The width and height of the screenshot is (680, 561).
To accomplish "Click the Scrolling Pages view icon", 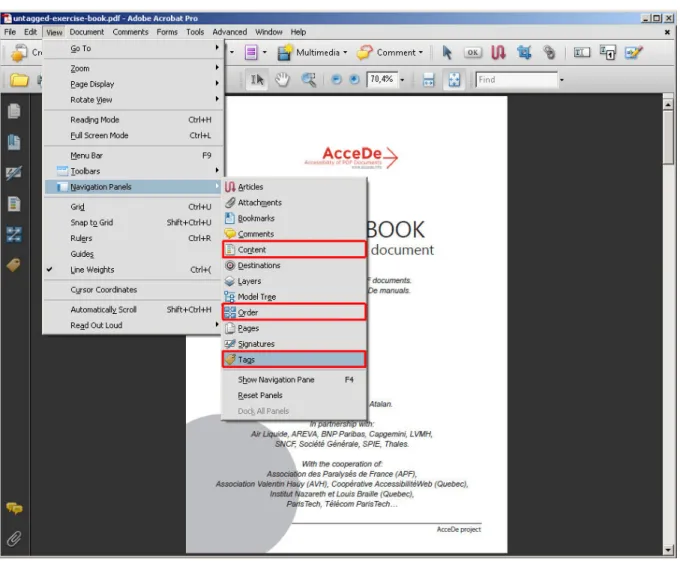I will point(428,80).
